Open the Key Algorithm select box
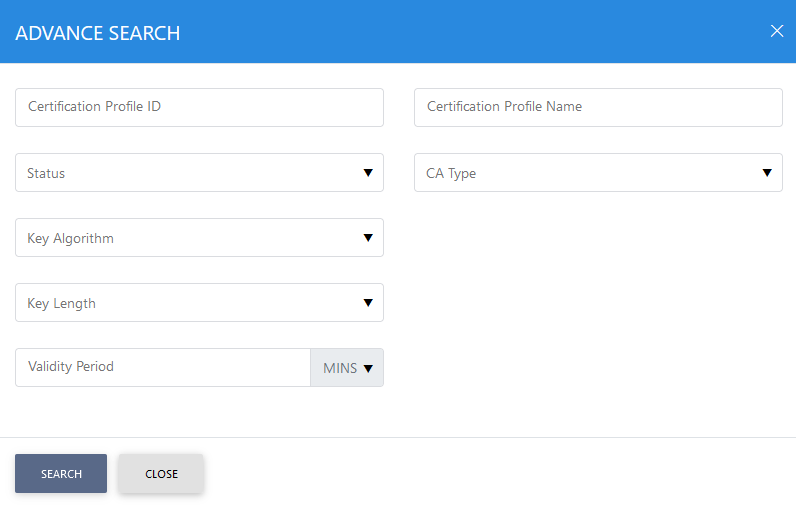 pos(199,238)
